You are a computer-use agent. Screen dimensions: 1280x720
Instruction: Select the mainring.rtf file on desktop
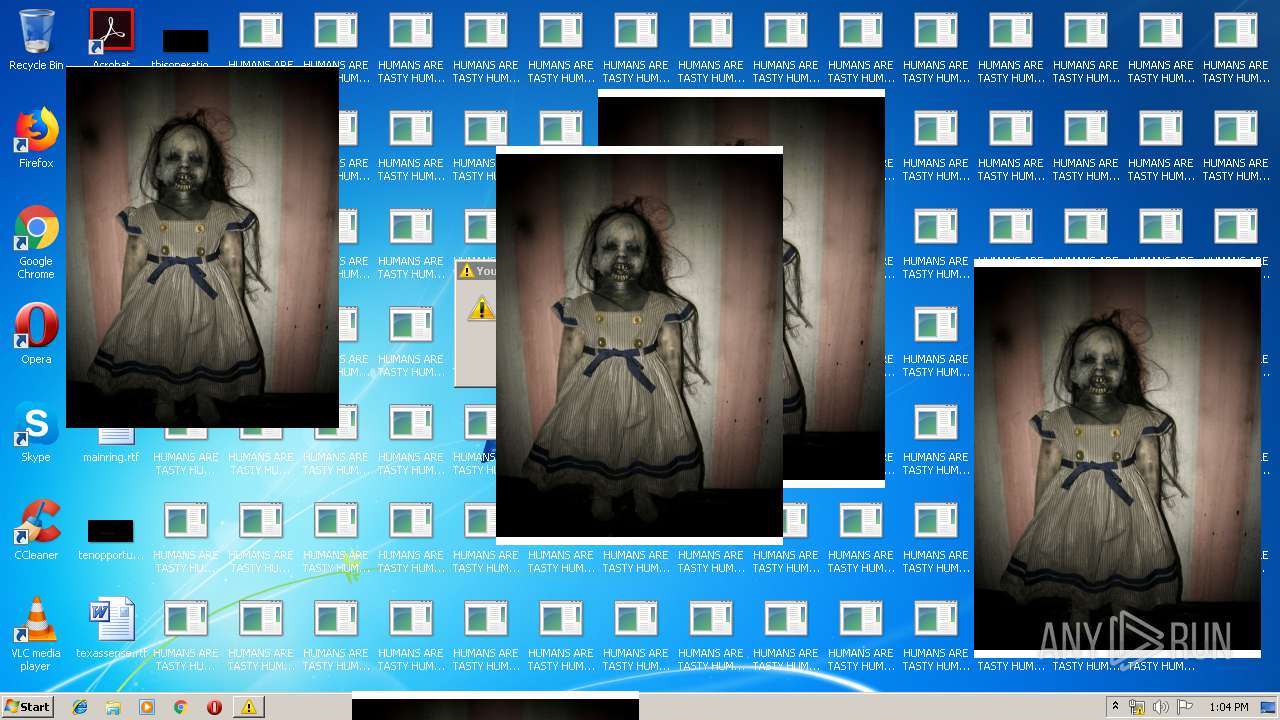tap(111, 445)
